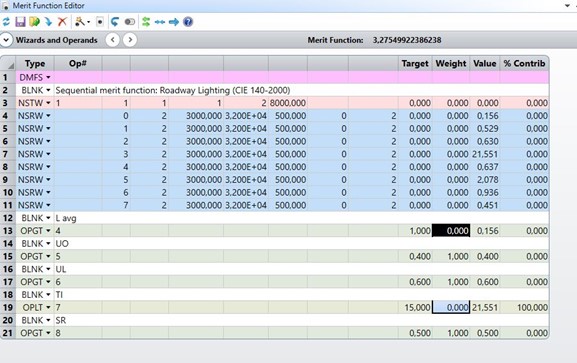Open the NSTW type dropdown in row 3
The height and width of the screenshot is (363, 577).
[x=48, y=103]
